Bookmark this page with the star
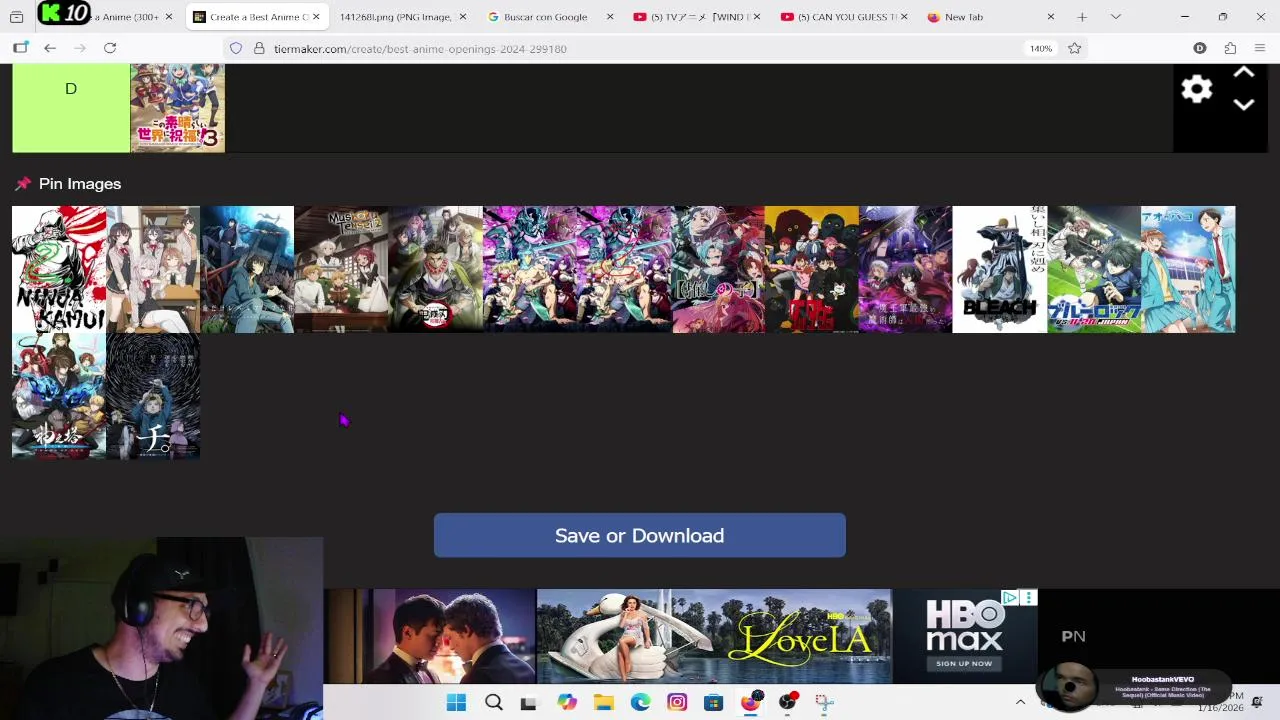 point(1075,48)
